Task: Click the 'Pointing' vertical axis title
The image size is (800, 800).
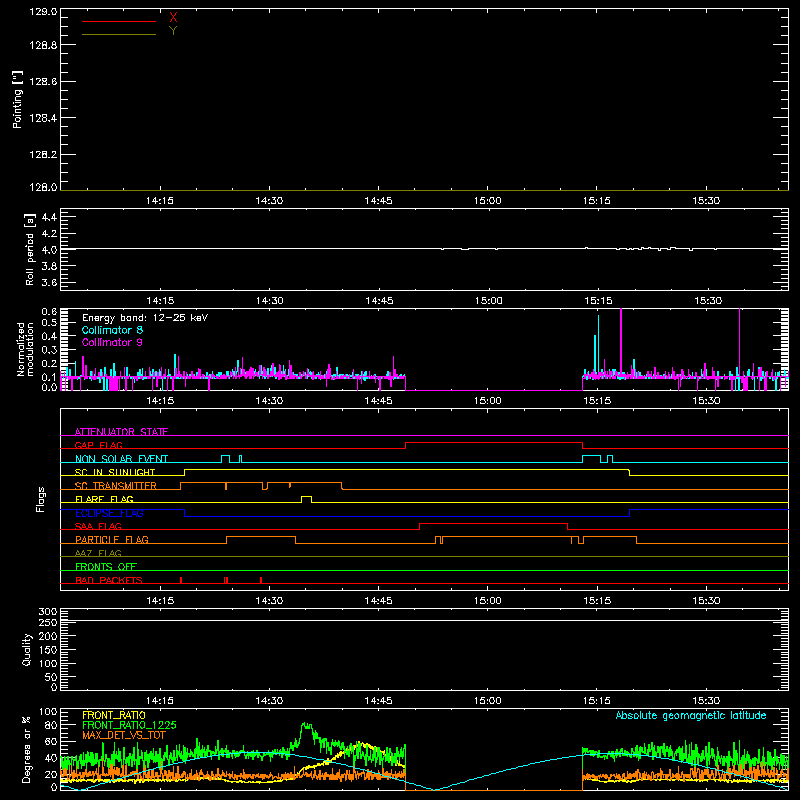Action: point(18,99)
